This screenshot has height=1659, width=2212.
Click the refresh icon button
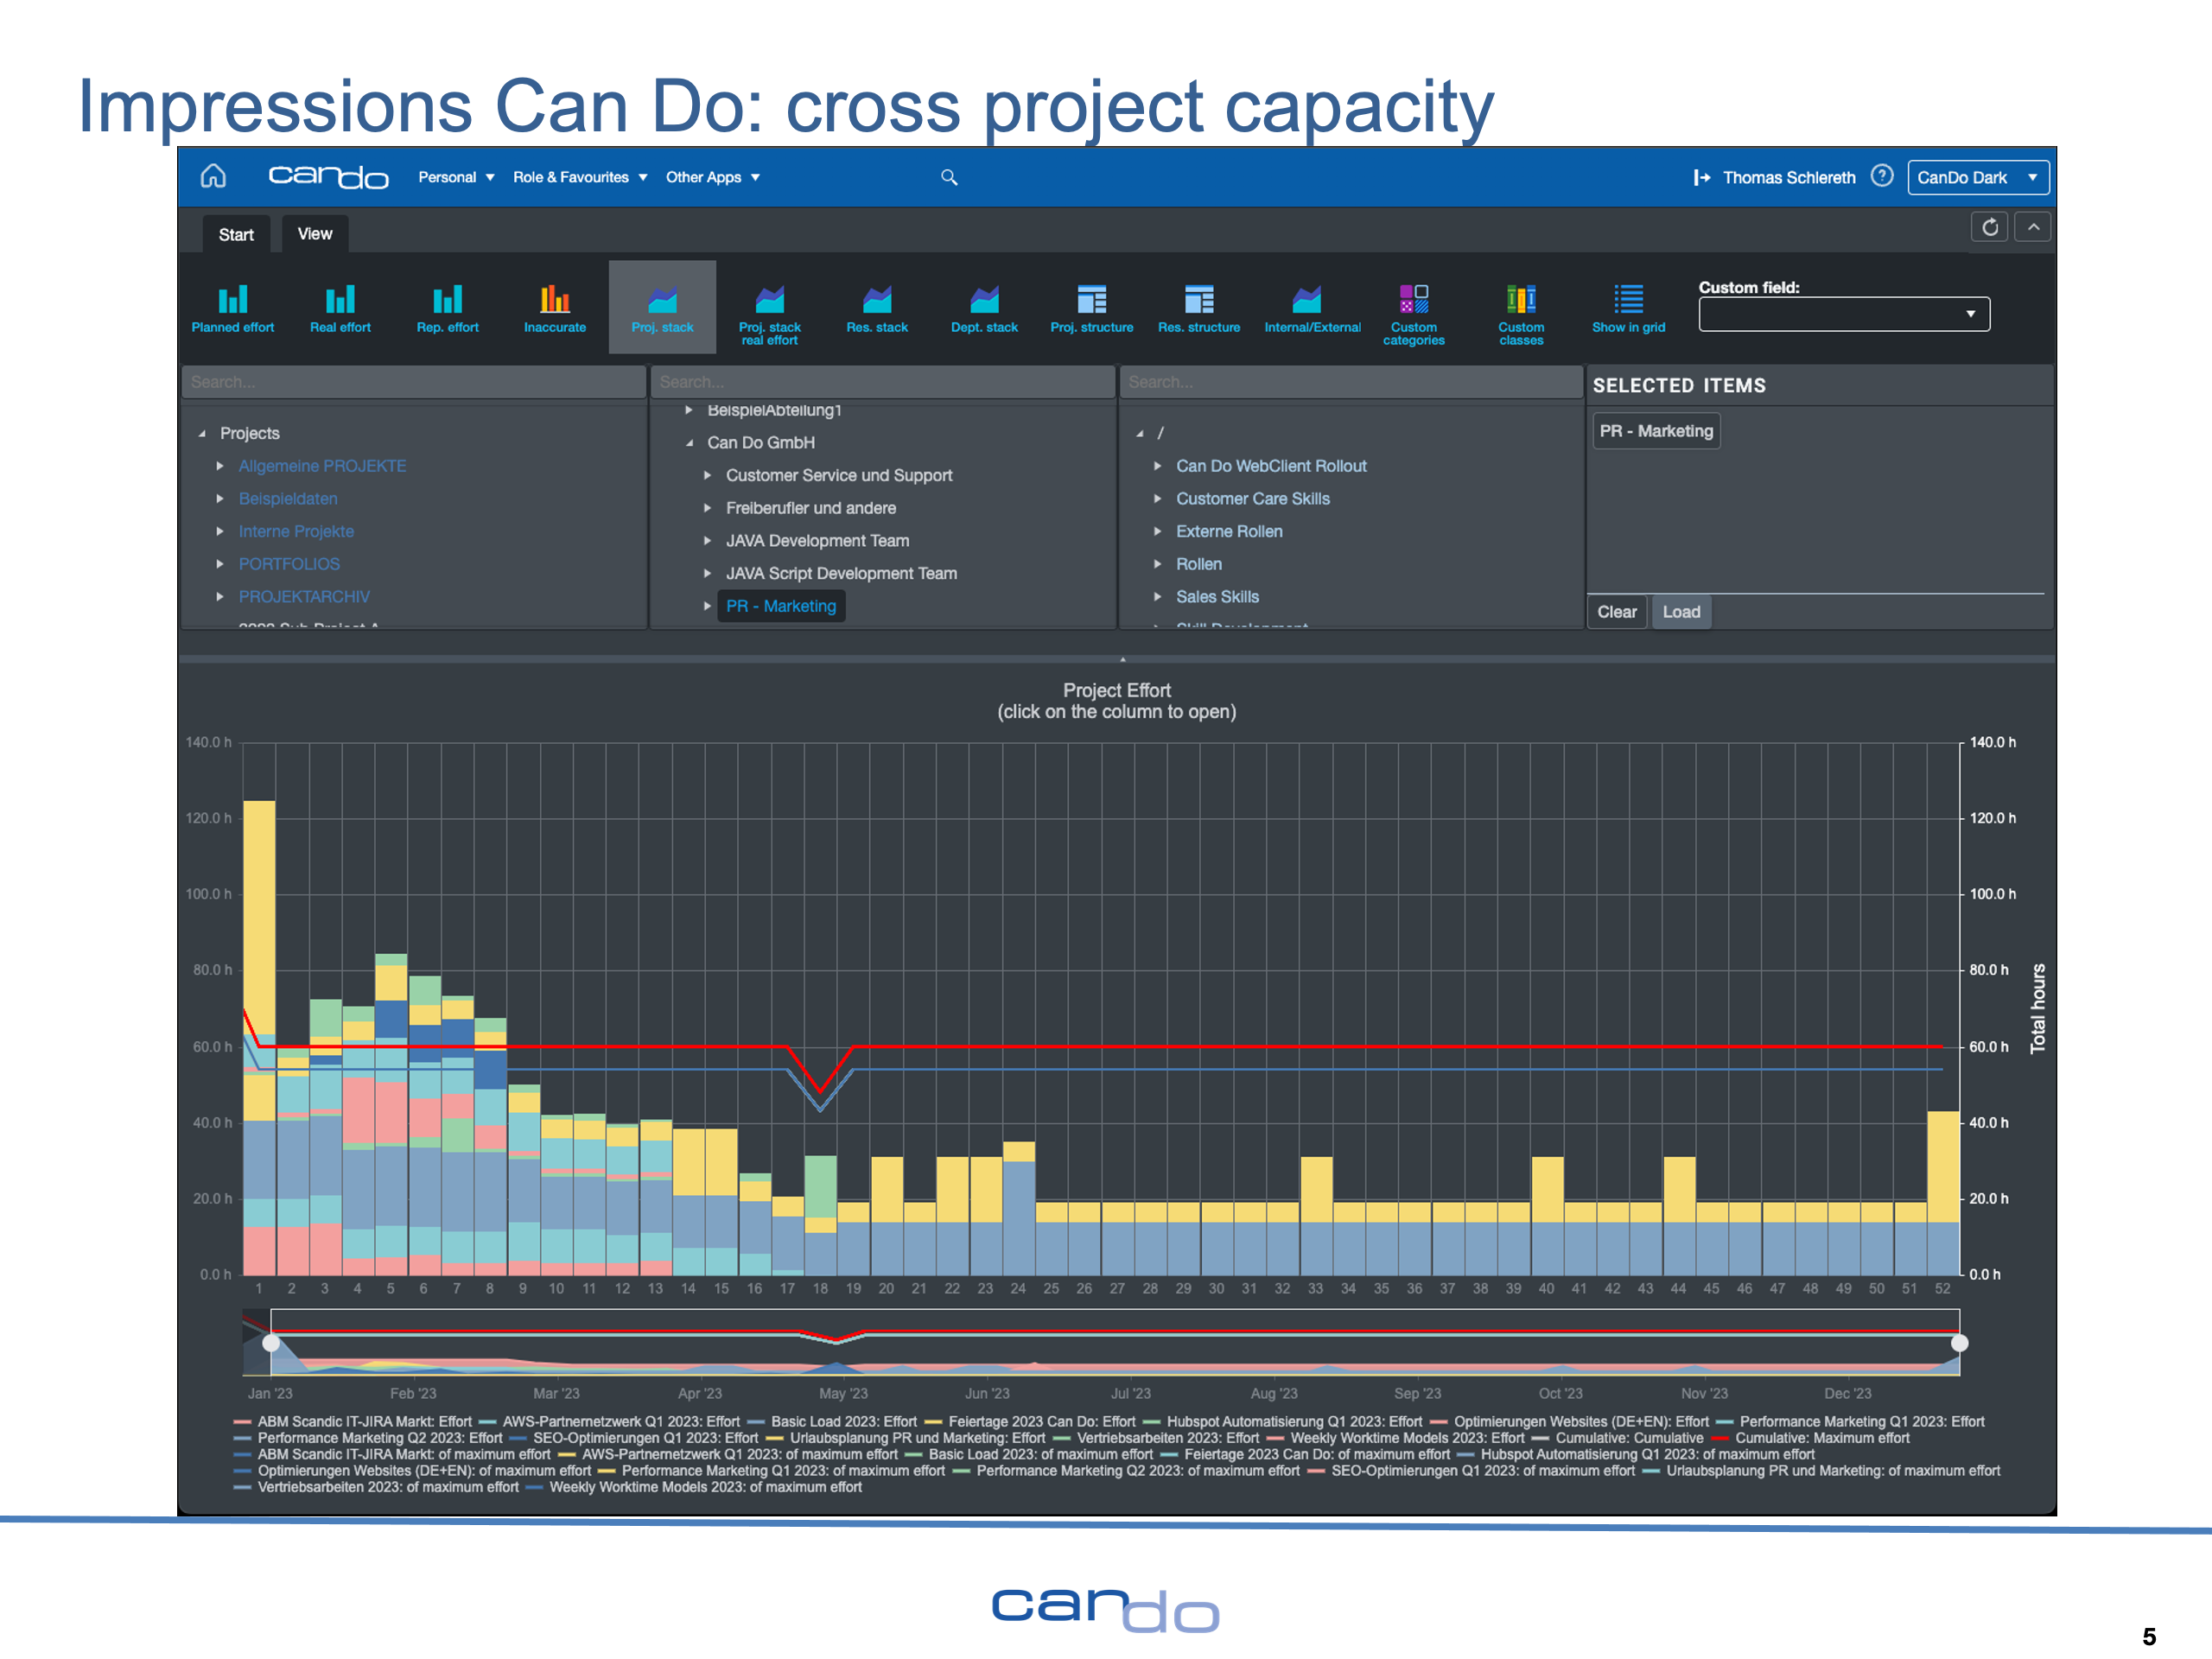(1989, 227)
